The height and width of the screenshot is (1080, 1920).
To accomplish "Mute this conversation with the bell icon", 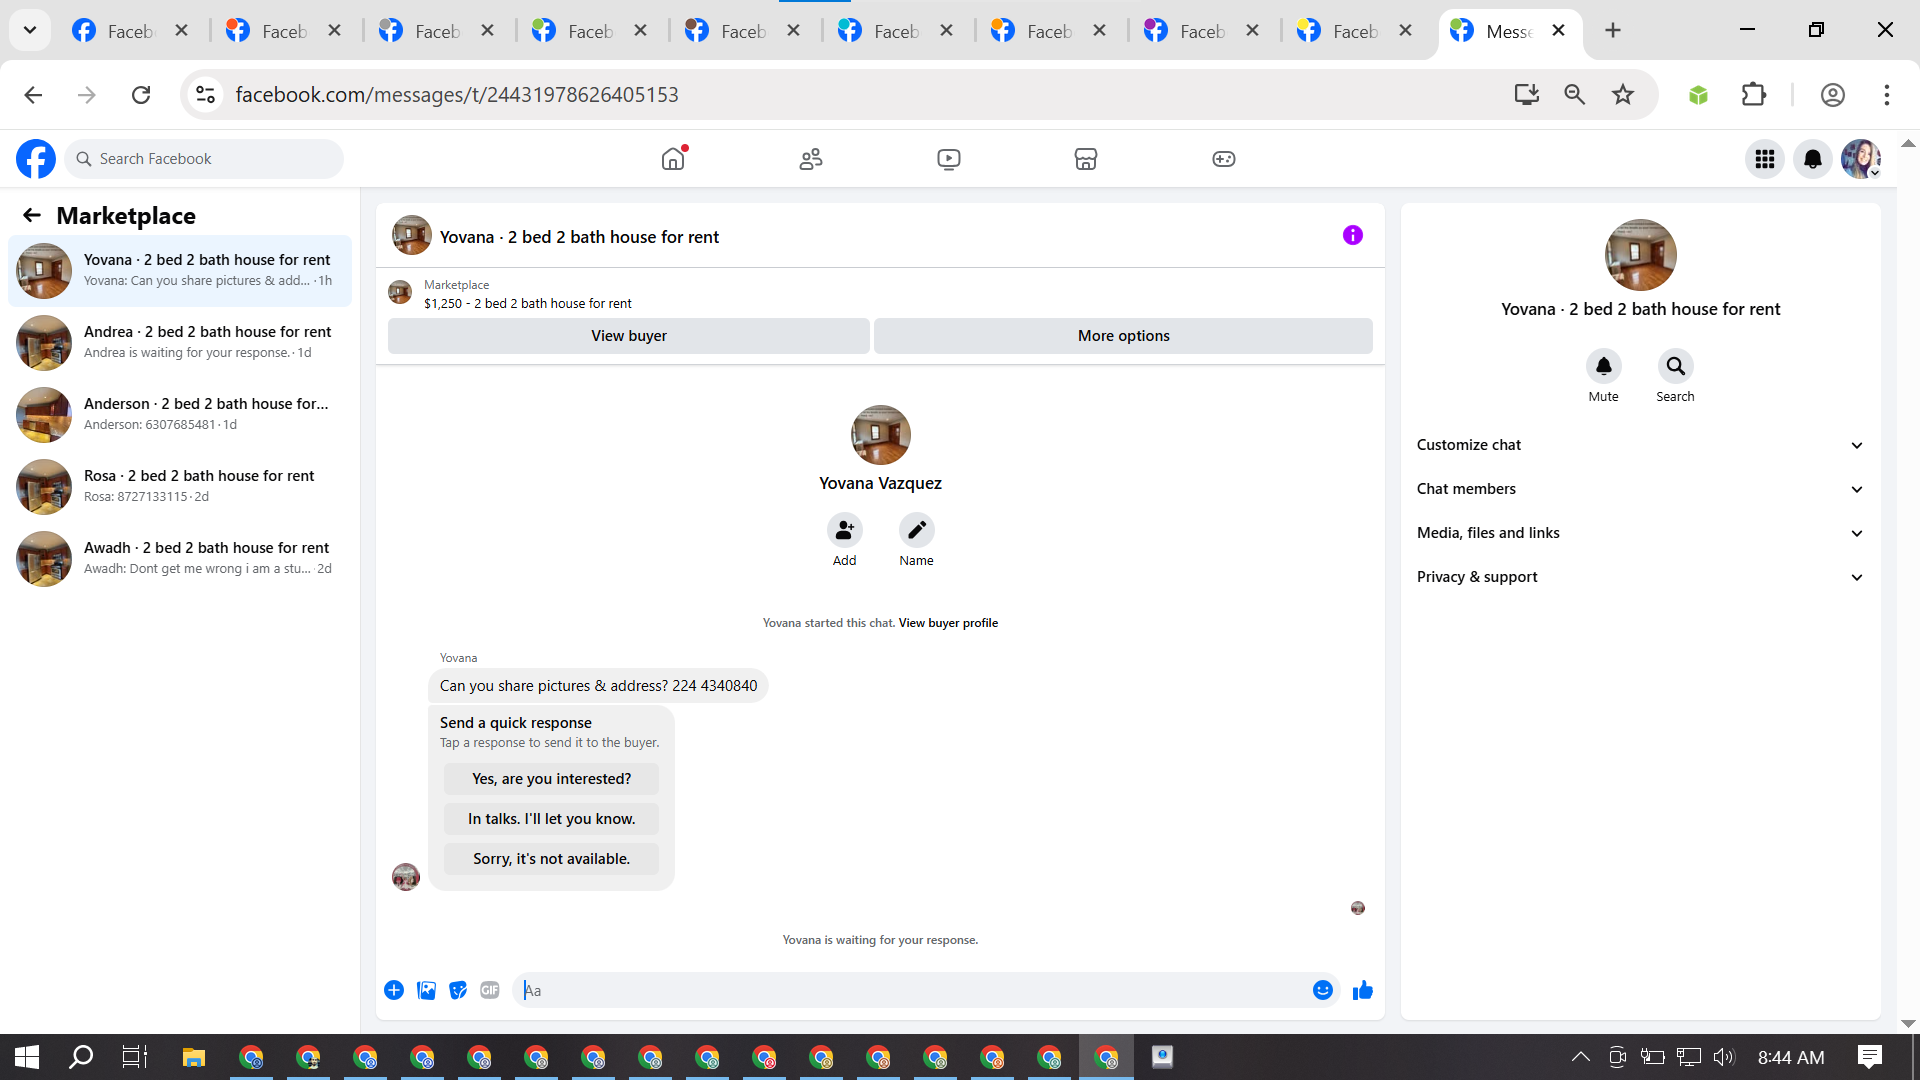I will [x=1603, y=367].
